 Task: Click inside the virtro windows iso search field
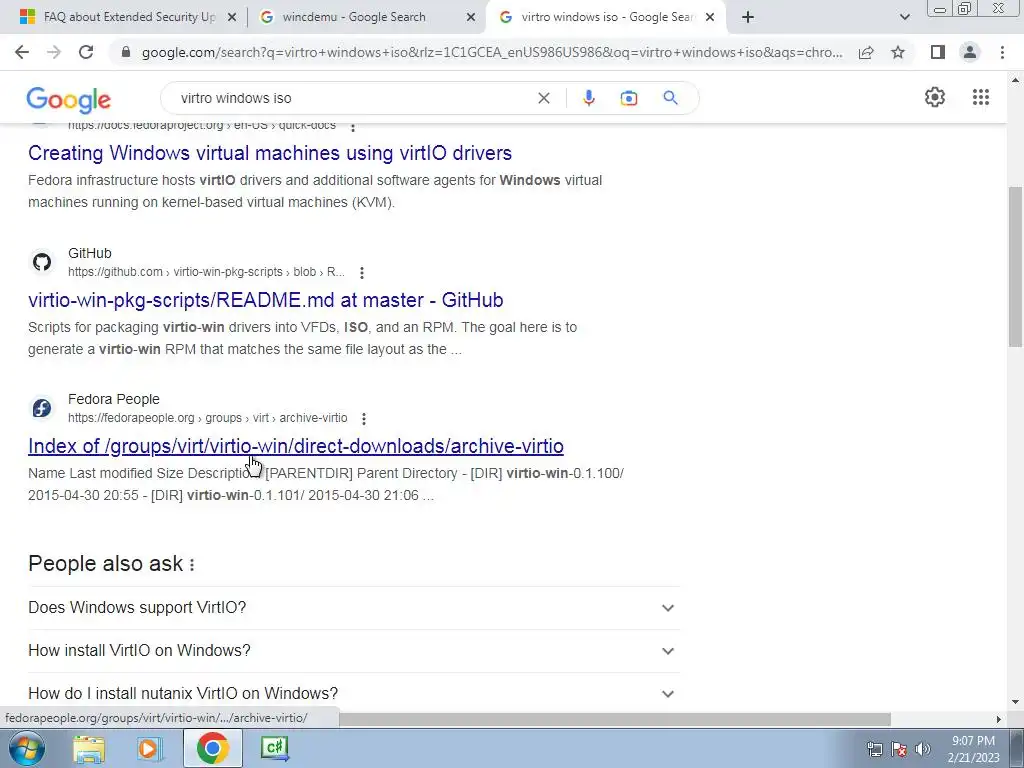tap(353, 98)
